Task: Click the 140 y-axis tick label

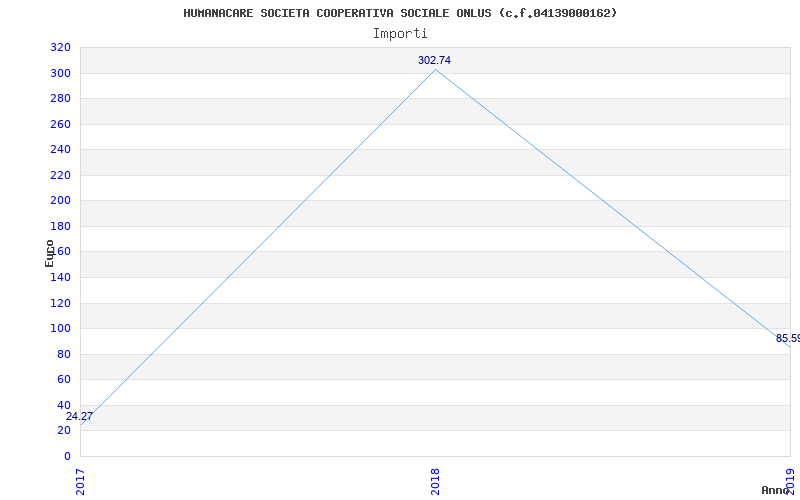Action: pyautogui.click(x=60, y=277)
